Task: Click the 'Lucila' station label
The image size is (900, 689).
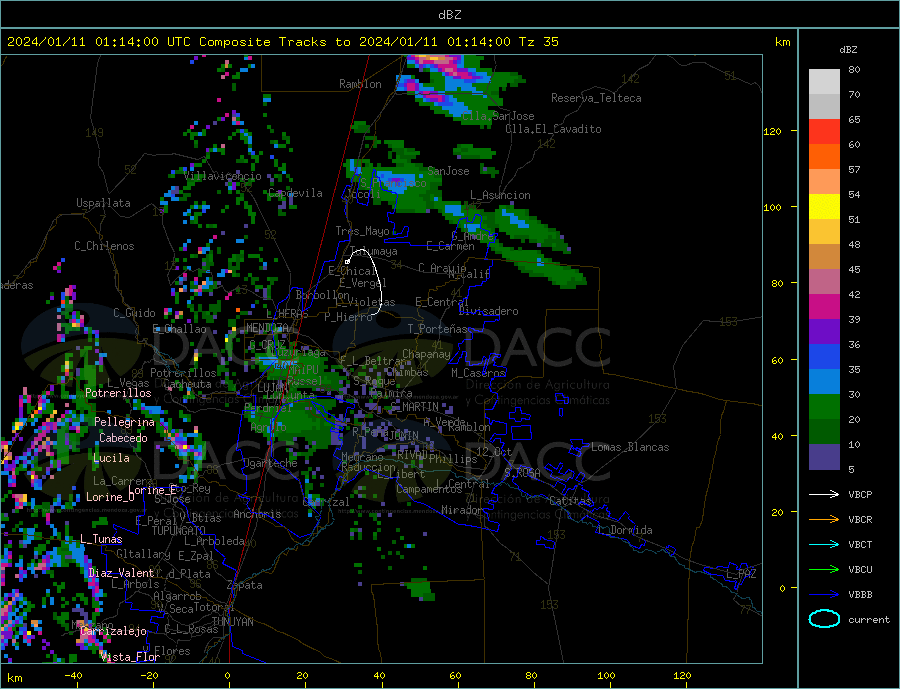Action: click(x=111, y=458)
